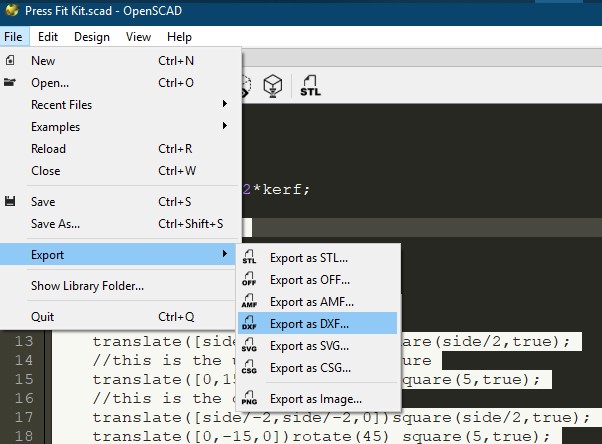Screen dimensions: 602x444
Task: Click the OFF file icon in Export submenu
Action: [249, 279]
